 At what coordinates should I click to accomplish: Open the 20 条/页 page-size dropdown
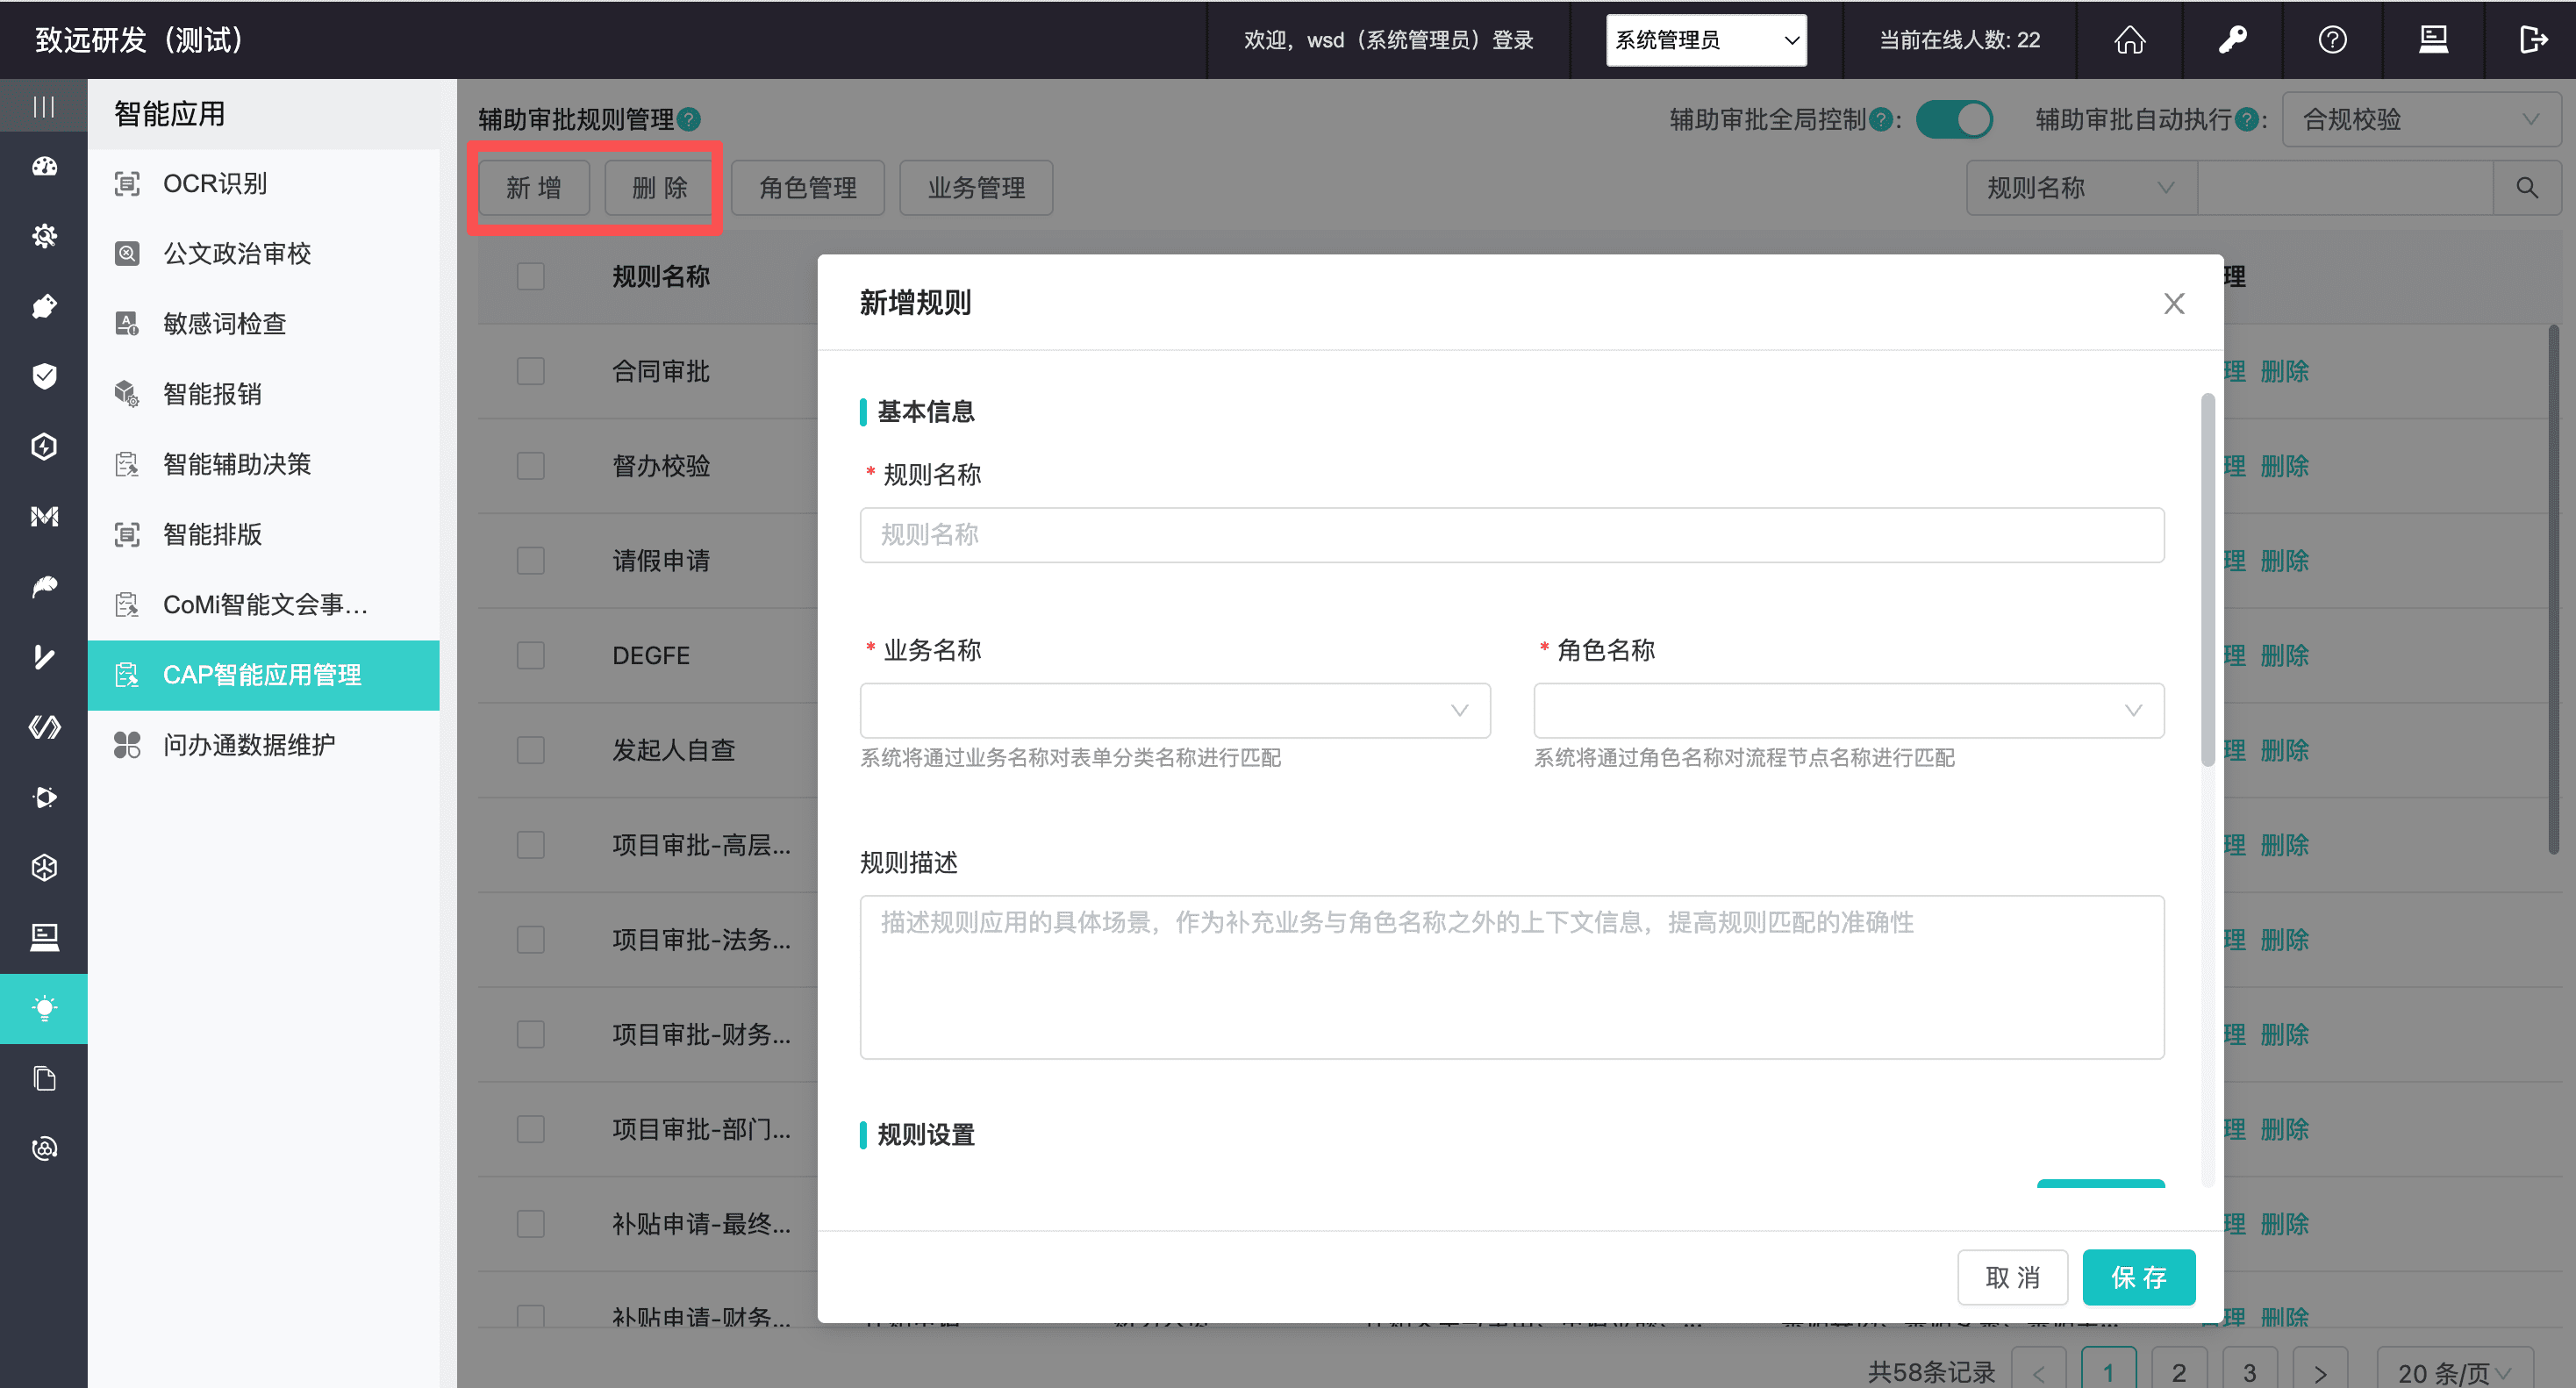(2455, 1371)
